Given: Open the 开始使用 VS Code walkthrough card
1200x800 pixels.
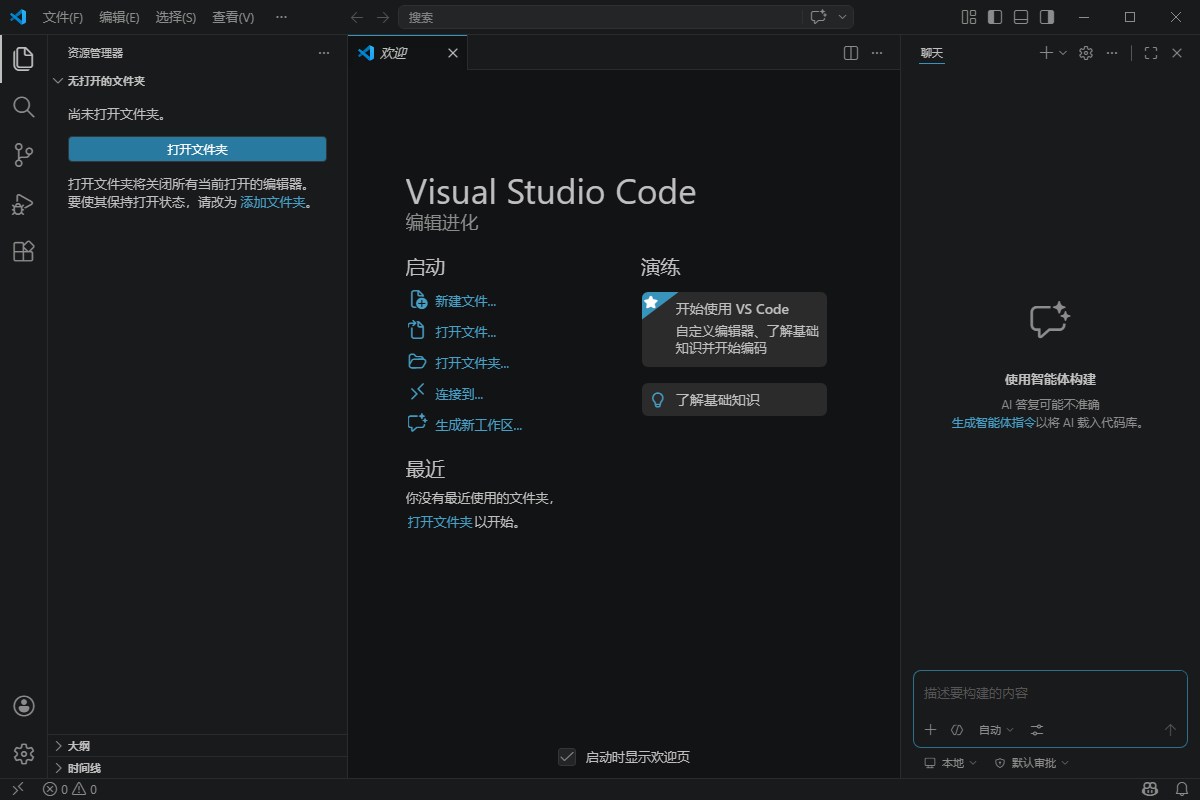Looking at the screenshot, I should pos(734,329).
